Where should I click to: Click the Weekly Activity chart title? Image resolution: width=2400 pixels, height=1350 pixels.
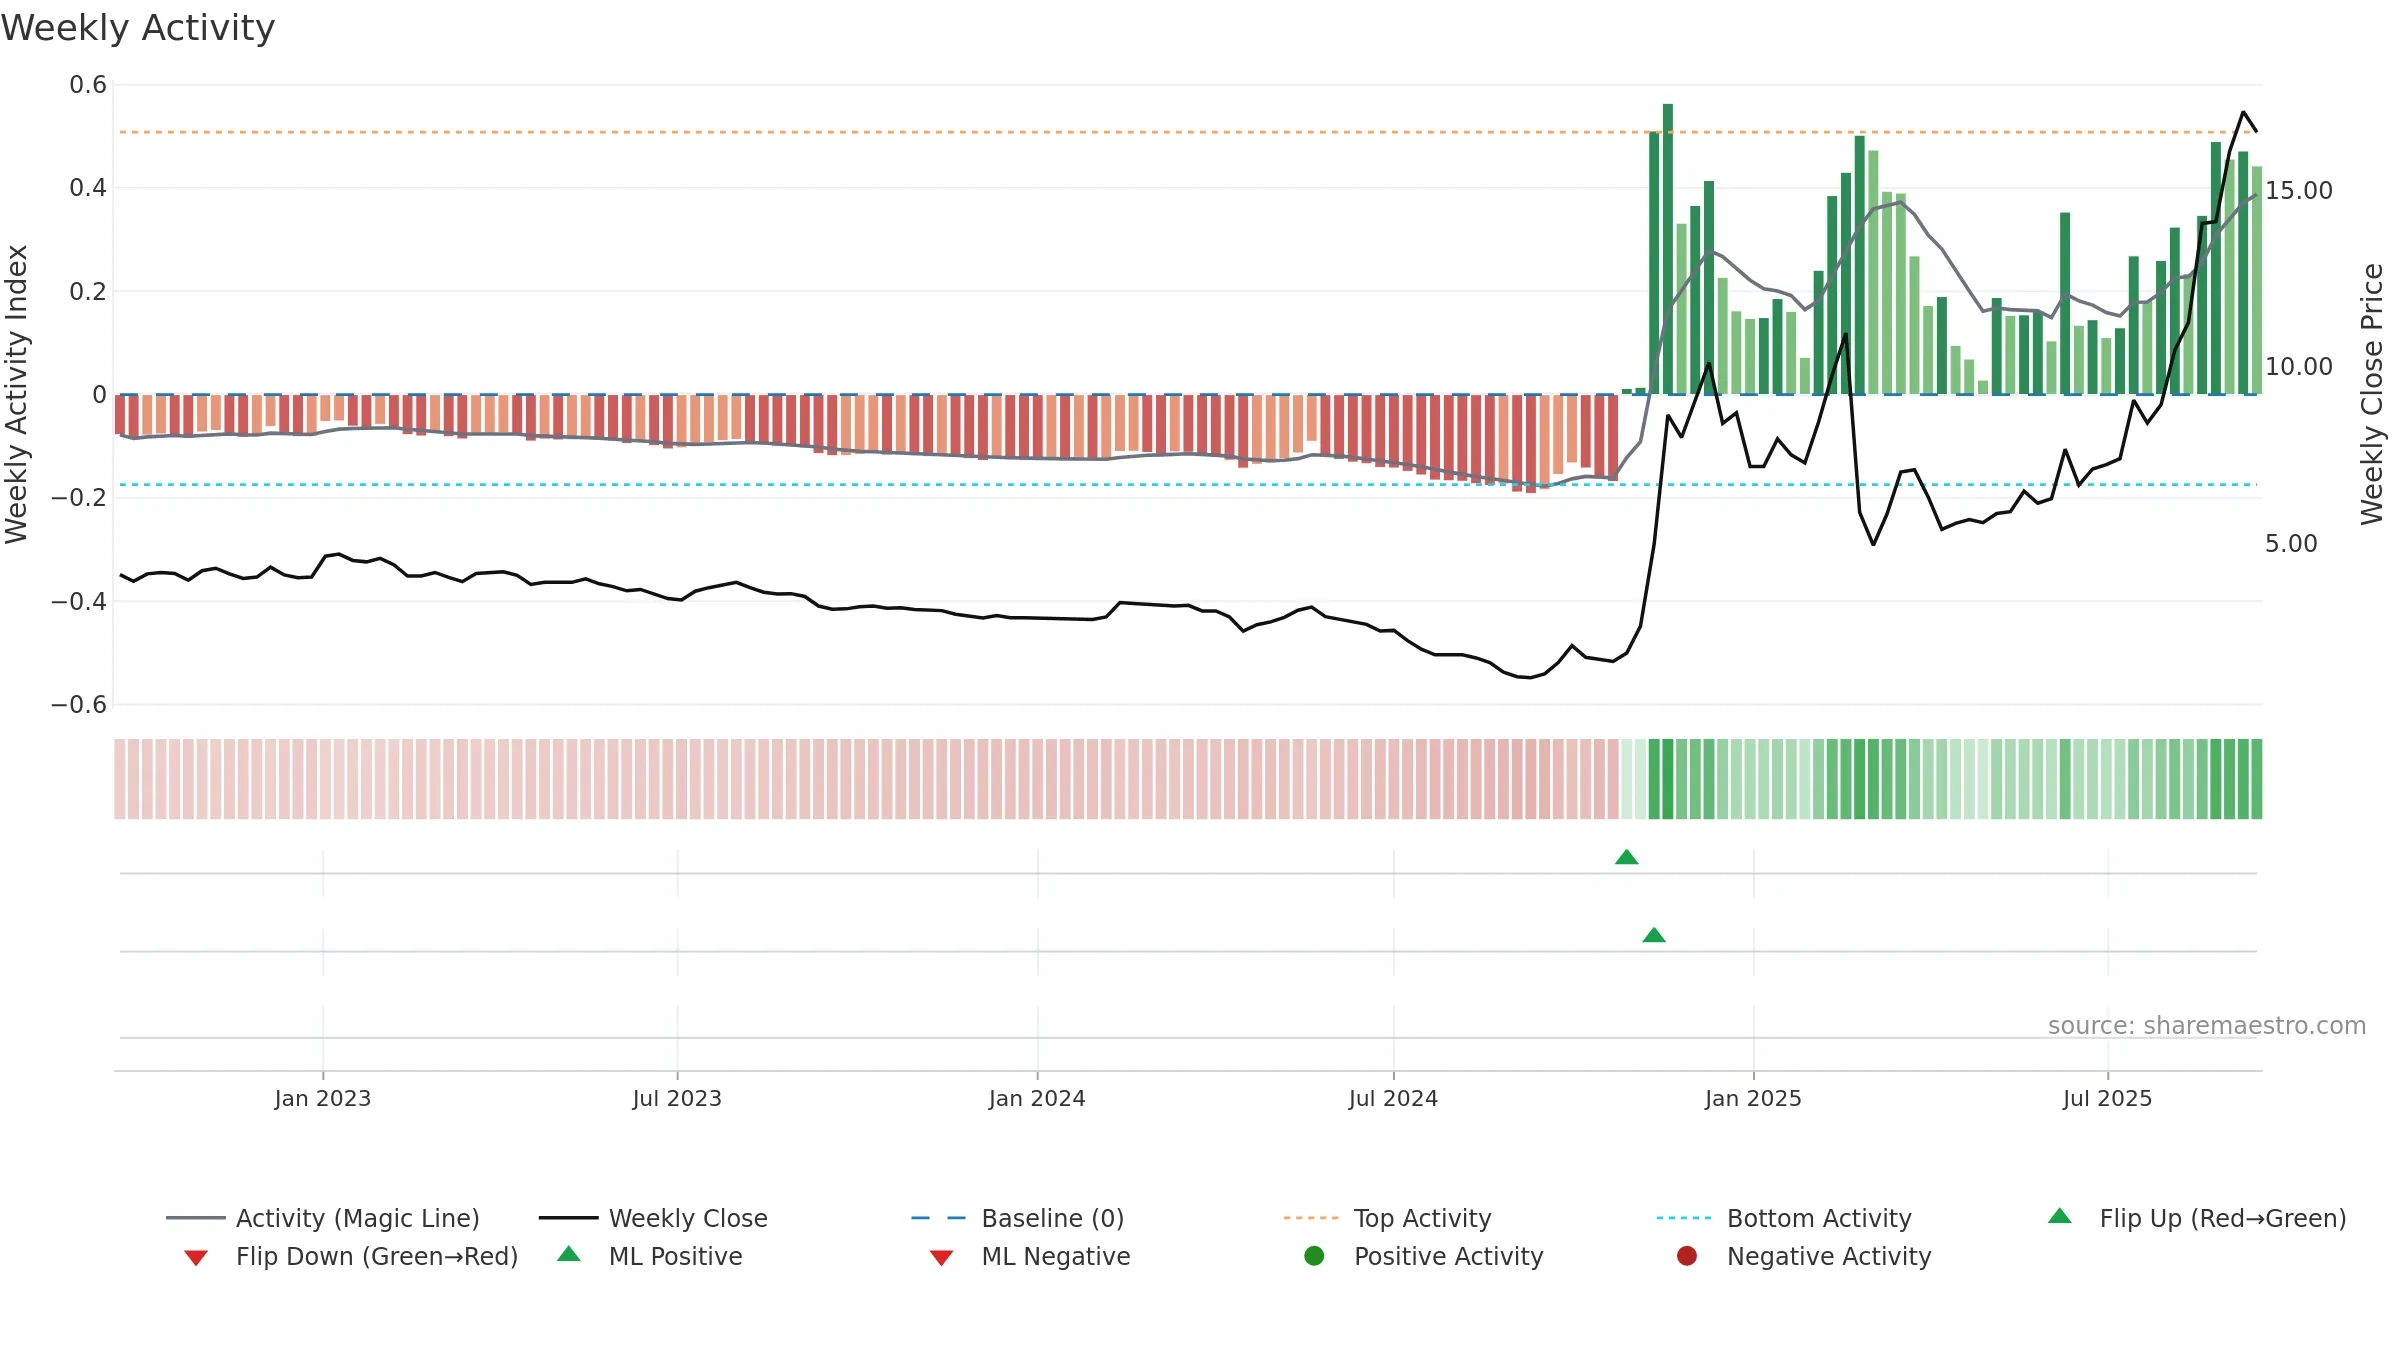138,28
